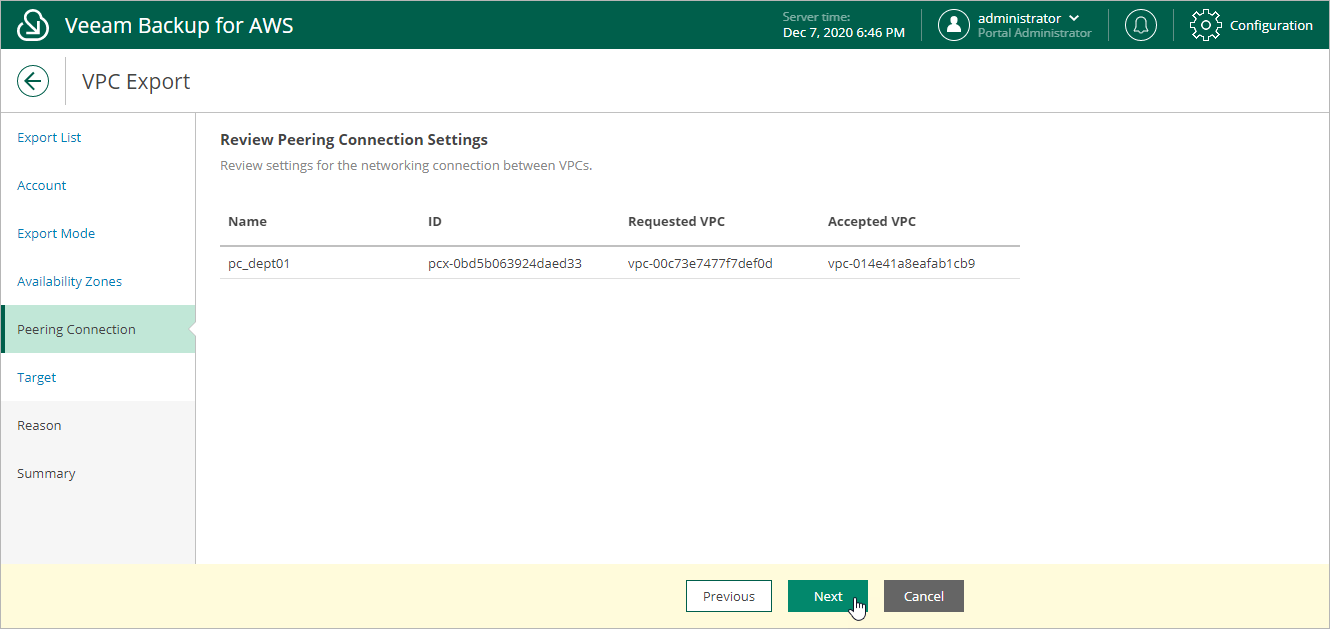Select the Reason step

point(39,425)
